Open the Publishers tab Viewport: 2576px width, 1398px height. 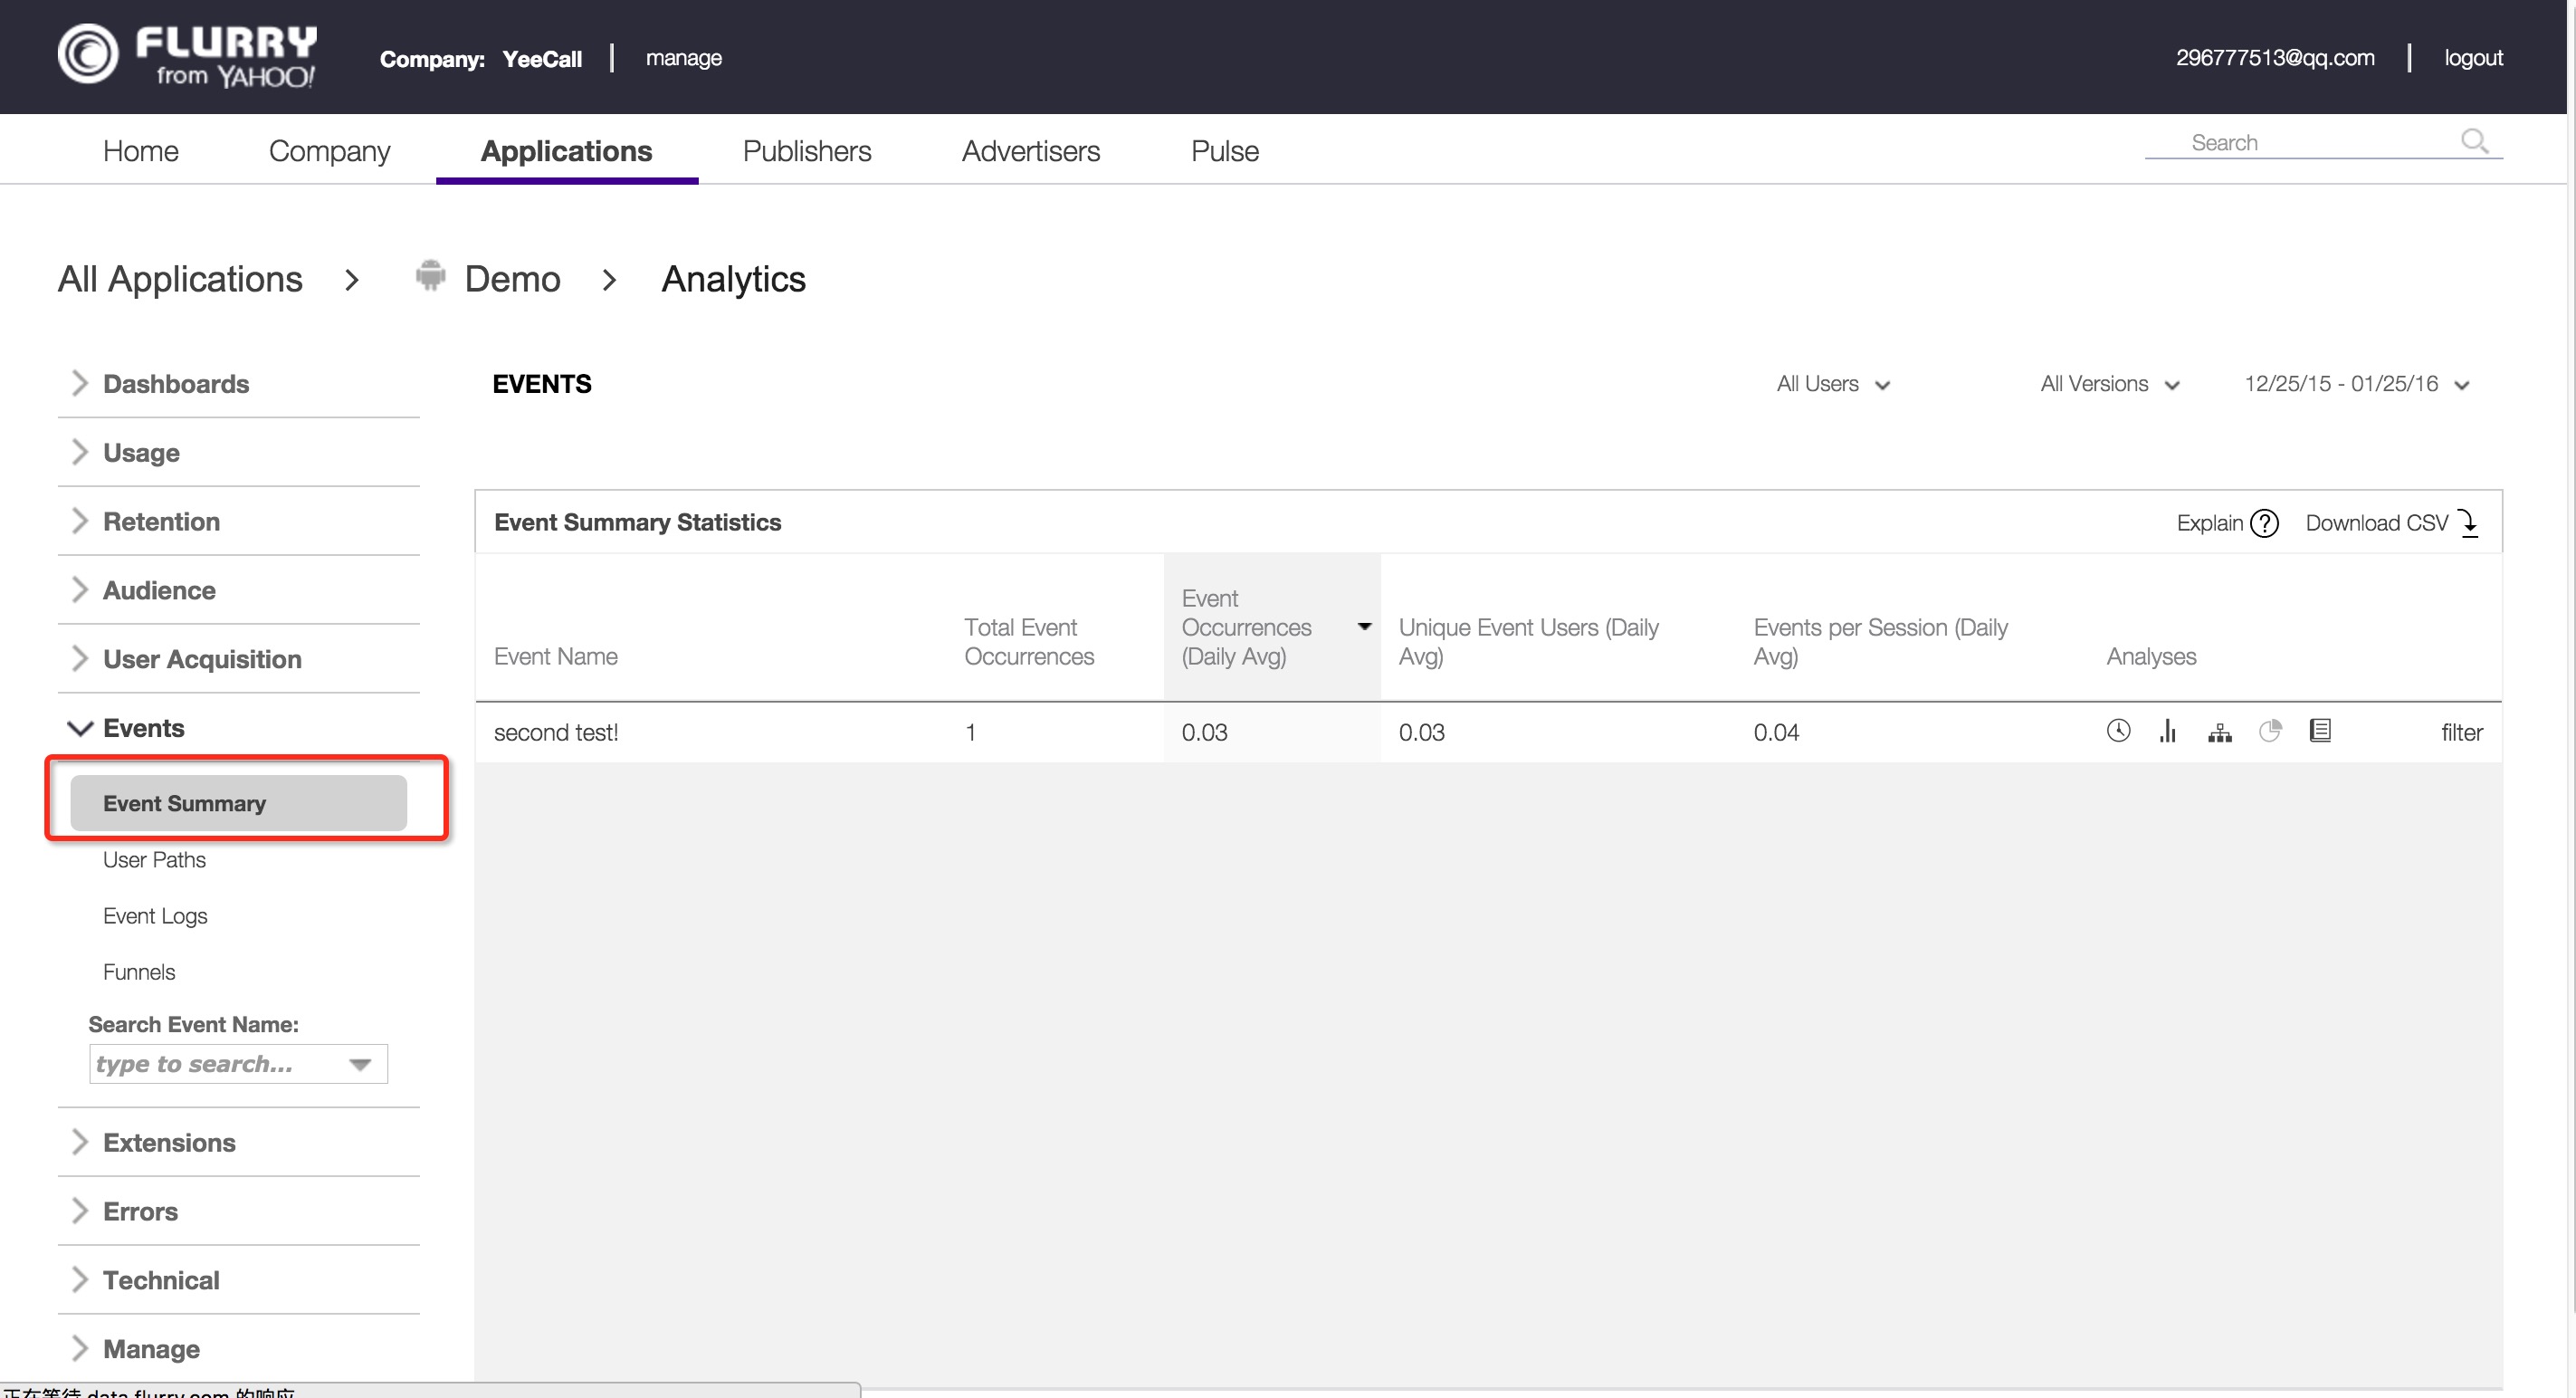click(x=807, y=151)
